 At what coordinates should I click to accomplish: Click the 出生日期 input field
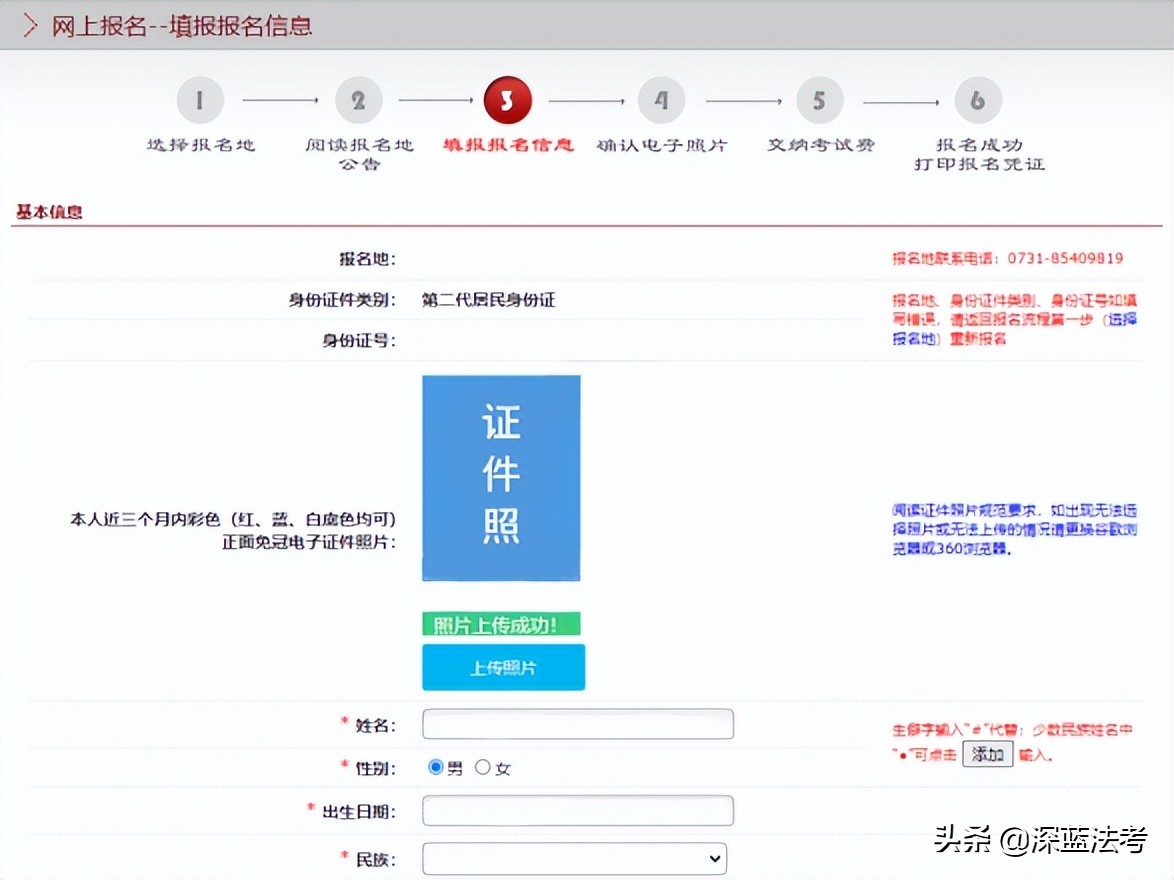(577, 811)
